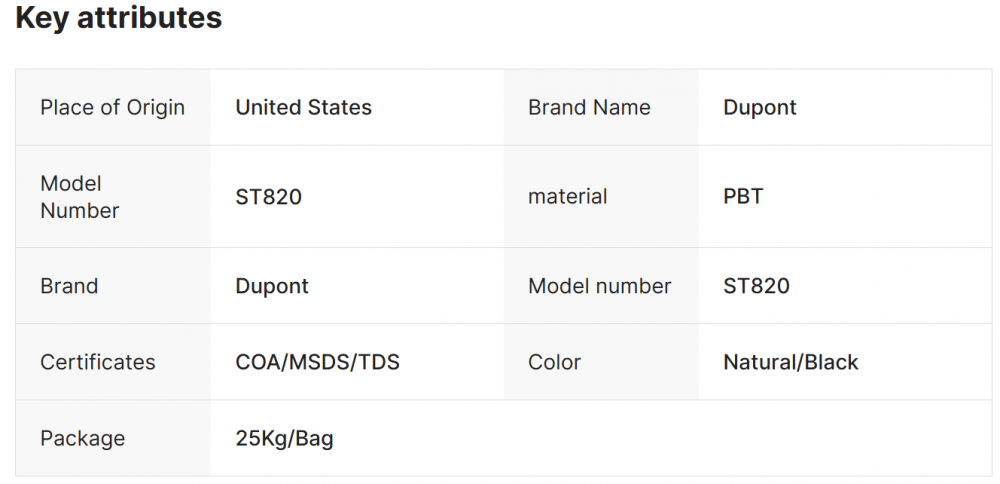Select the PBT material value
Image resolution: width=1000 pixels, height=484 pixels.
click(x=743, y=197)
